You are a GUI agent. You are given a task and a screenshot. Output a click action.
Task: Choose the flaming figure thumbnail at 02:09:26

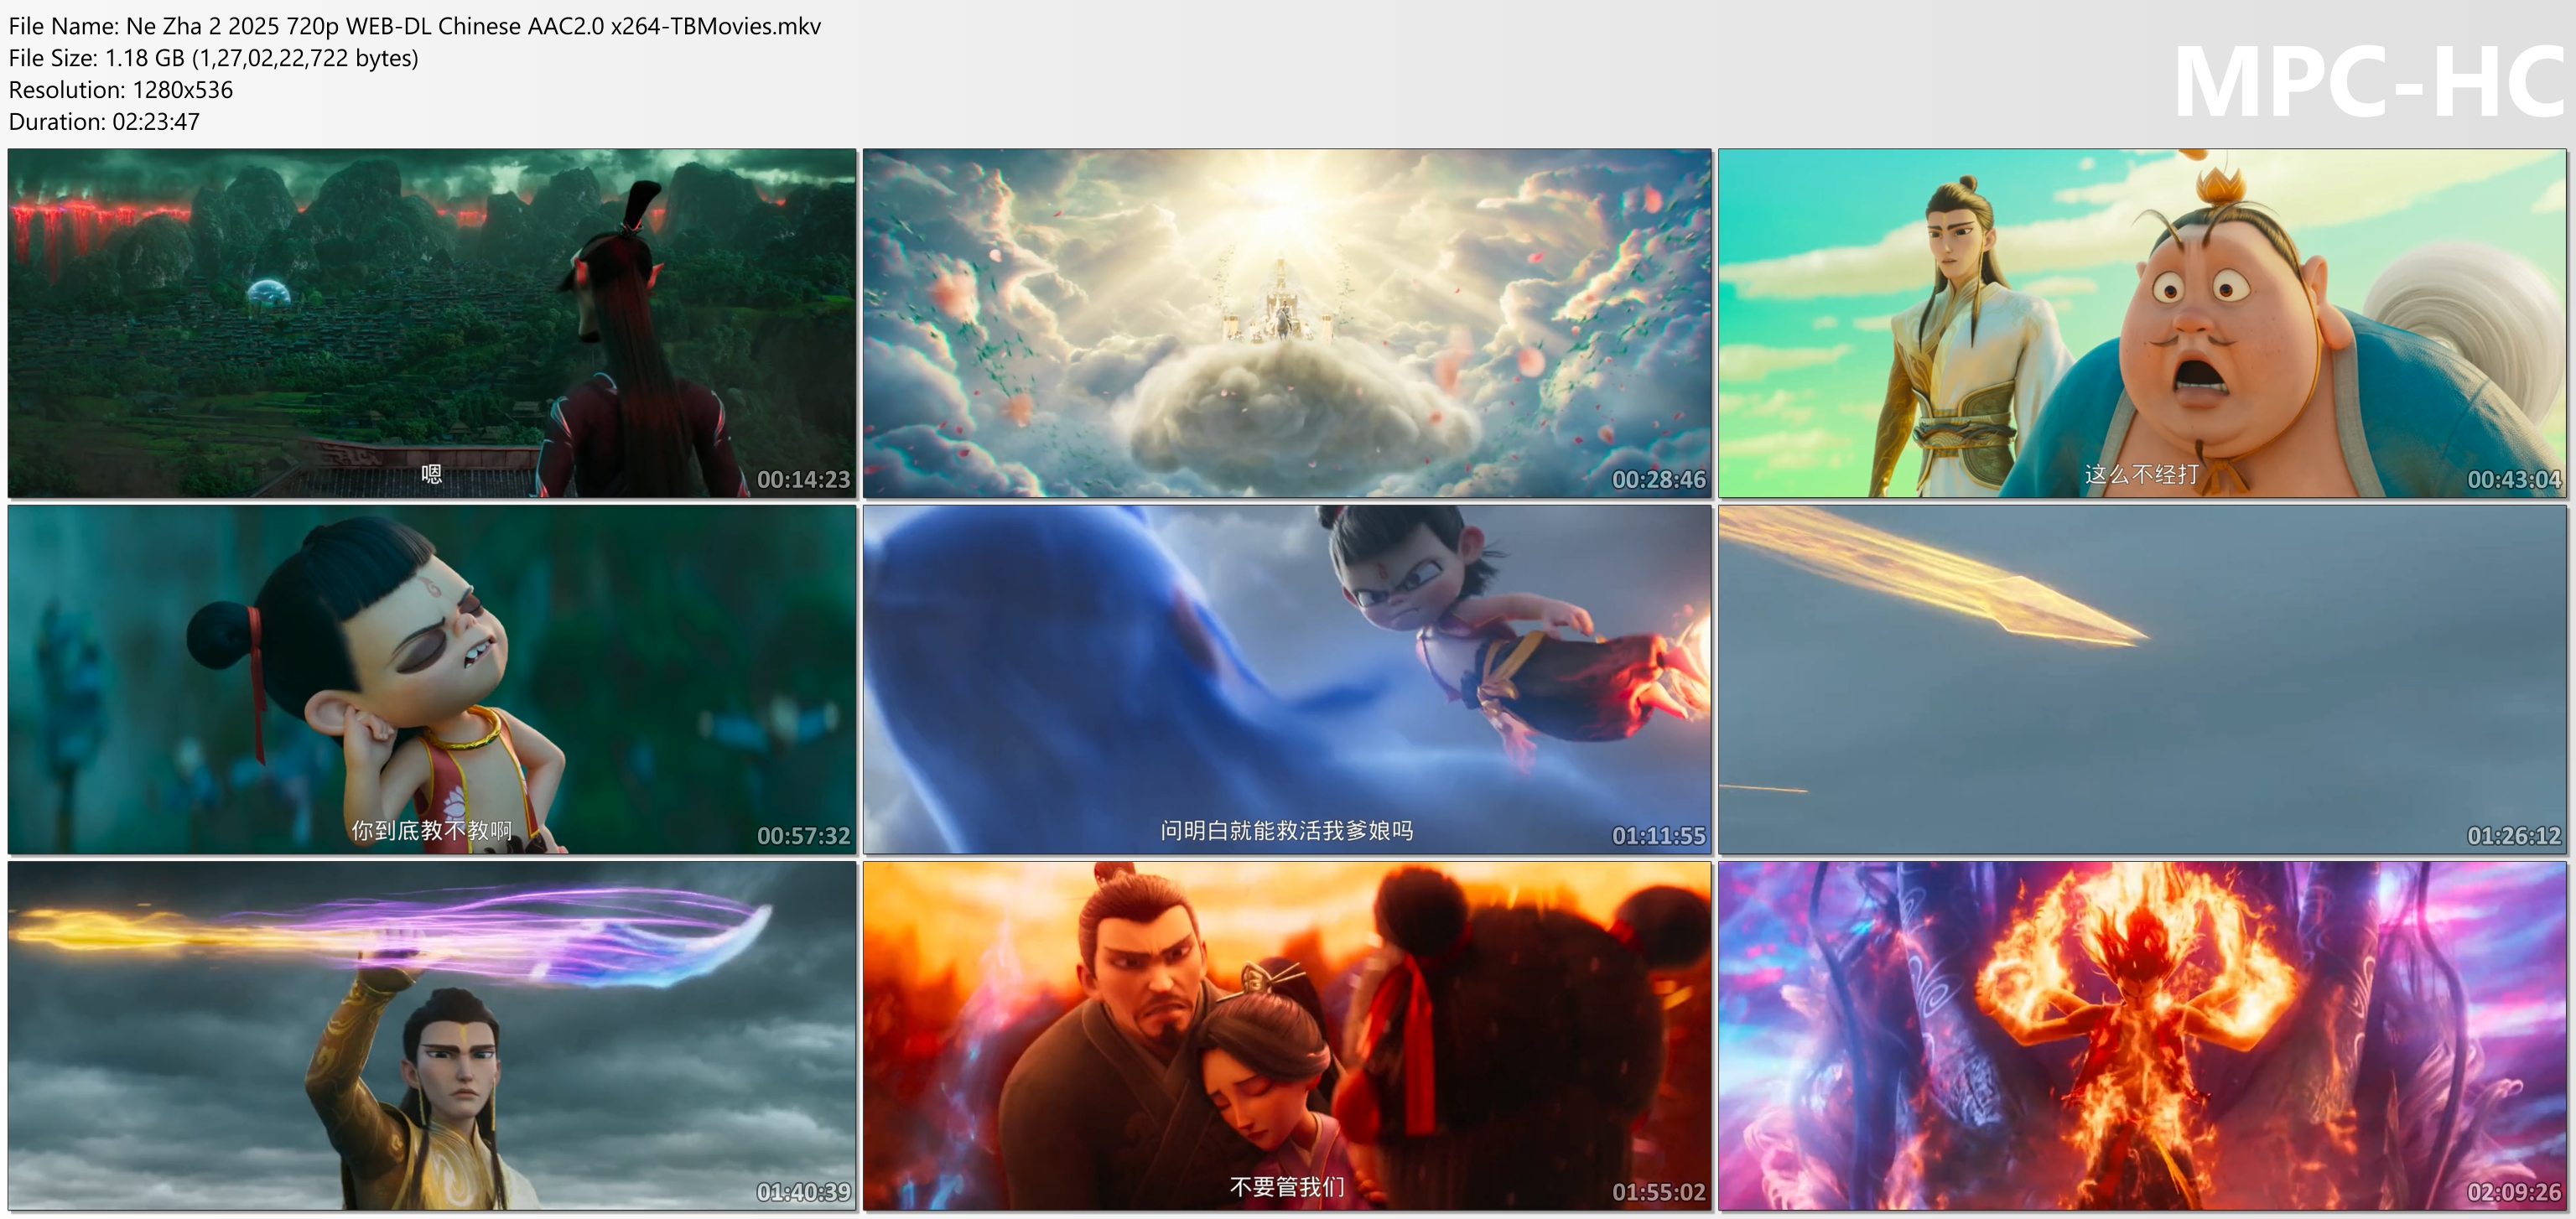tap(2142, 1036)
